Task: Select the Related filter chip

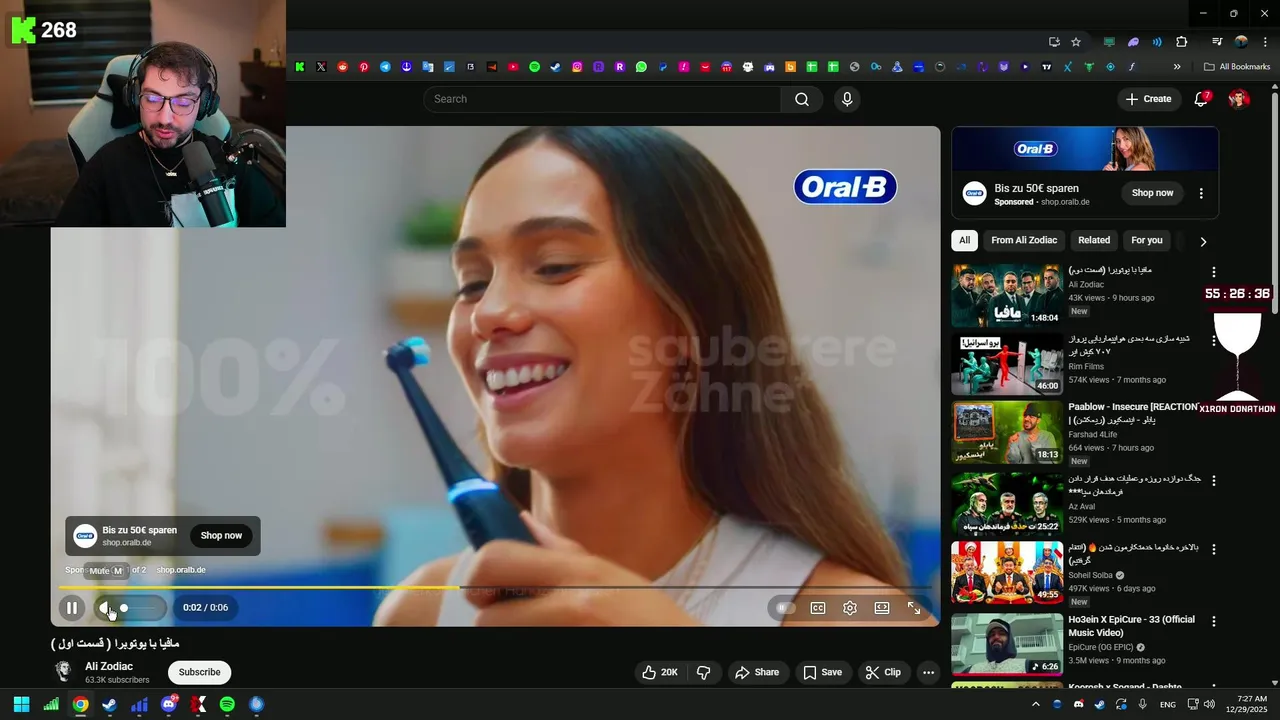Action: click(1094, 240)
